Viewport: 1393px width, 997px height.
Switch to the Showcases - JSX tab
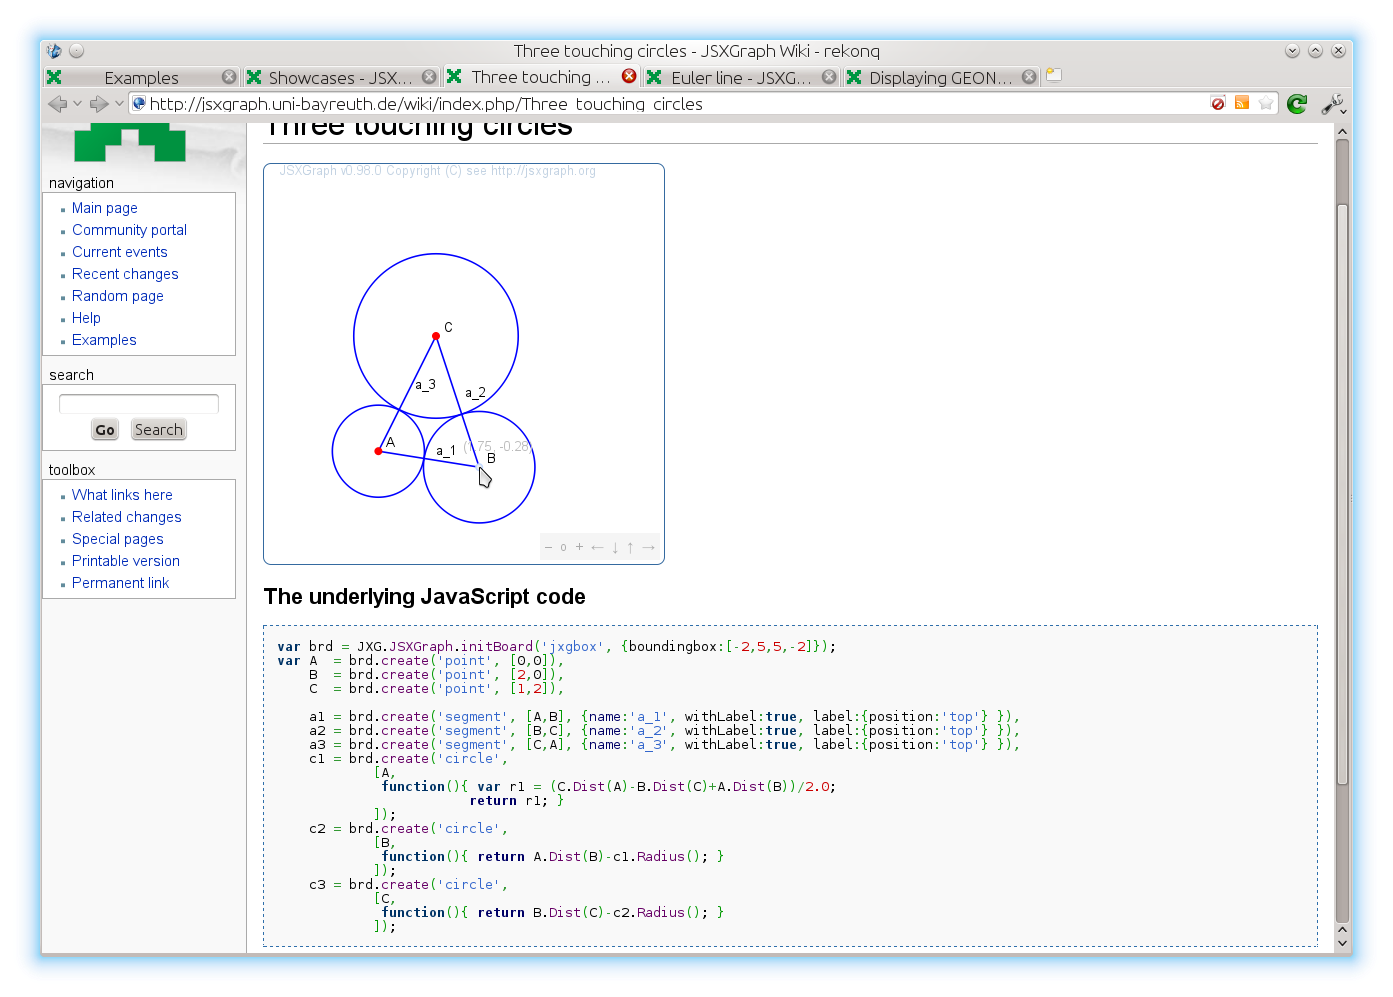click(x=340, y=77)
